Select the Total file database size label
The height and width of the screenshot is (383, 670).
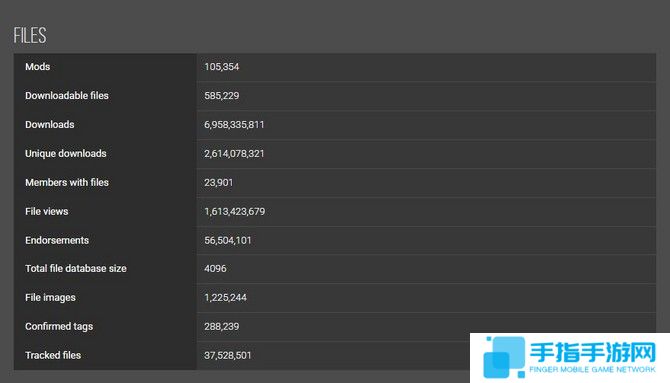[x=76, y=268]
